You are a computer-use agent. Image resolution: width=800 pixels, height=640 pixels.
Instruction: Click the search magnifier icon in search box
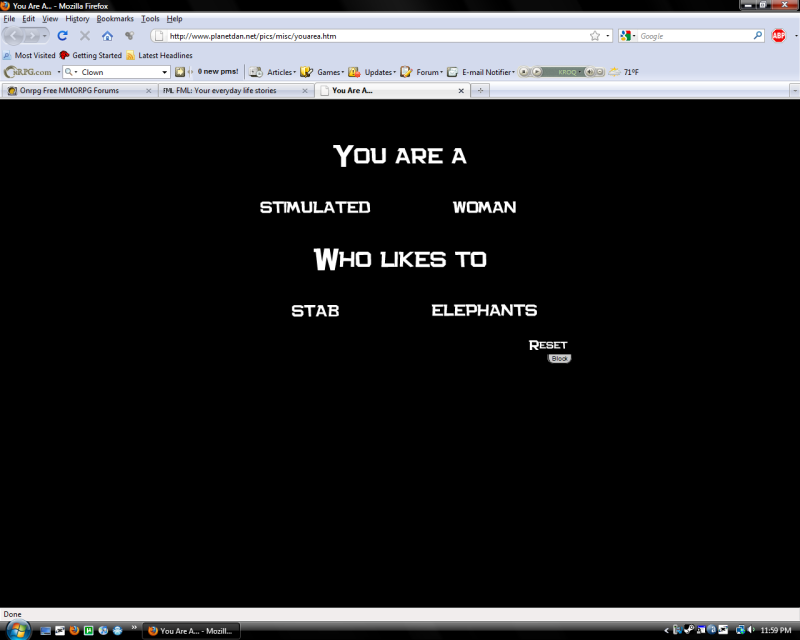pyautogui.click(x=757, y=36)
